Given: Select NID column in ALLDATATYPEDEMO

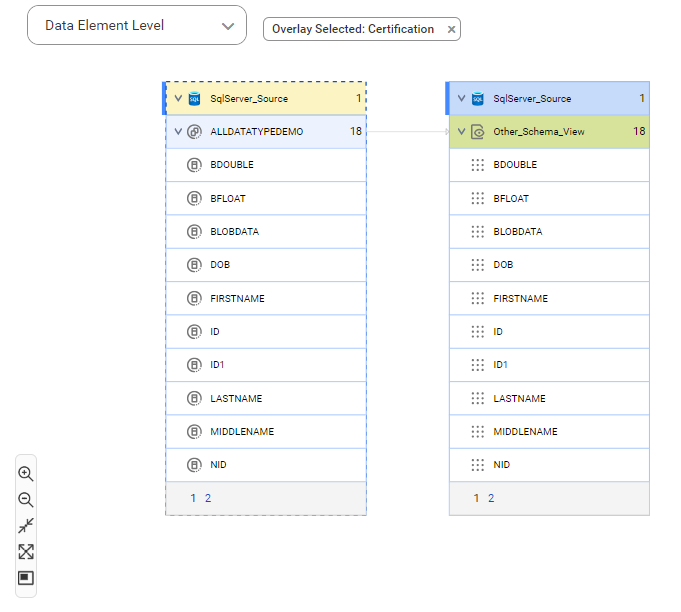Looking at the screenshot, I should click(x=266, y=465).
